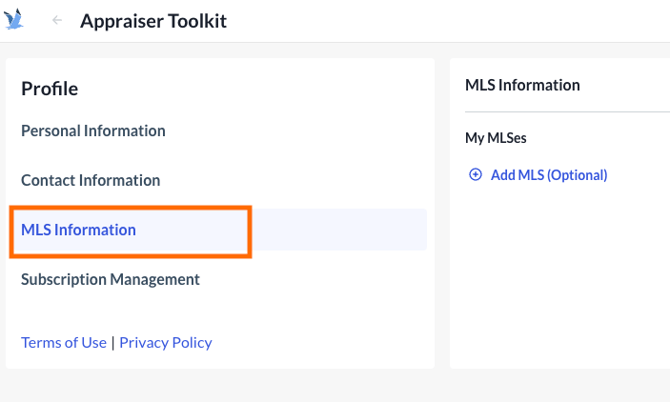
Task: Open the Terms of Use link
Action: [x=63, y=342]
